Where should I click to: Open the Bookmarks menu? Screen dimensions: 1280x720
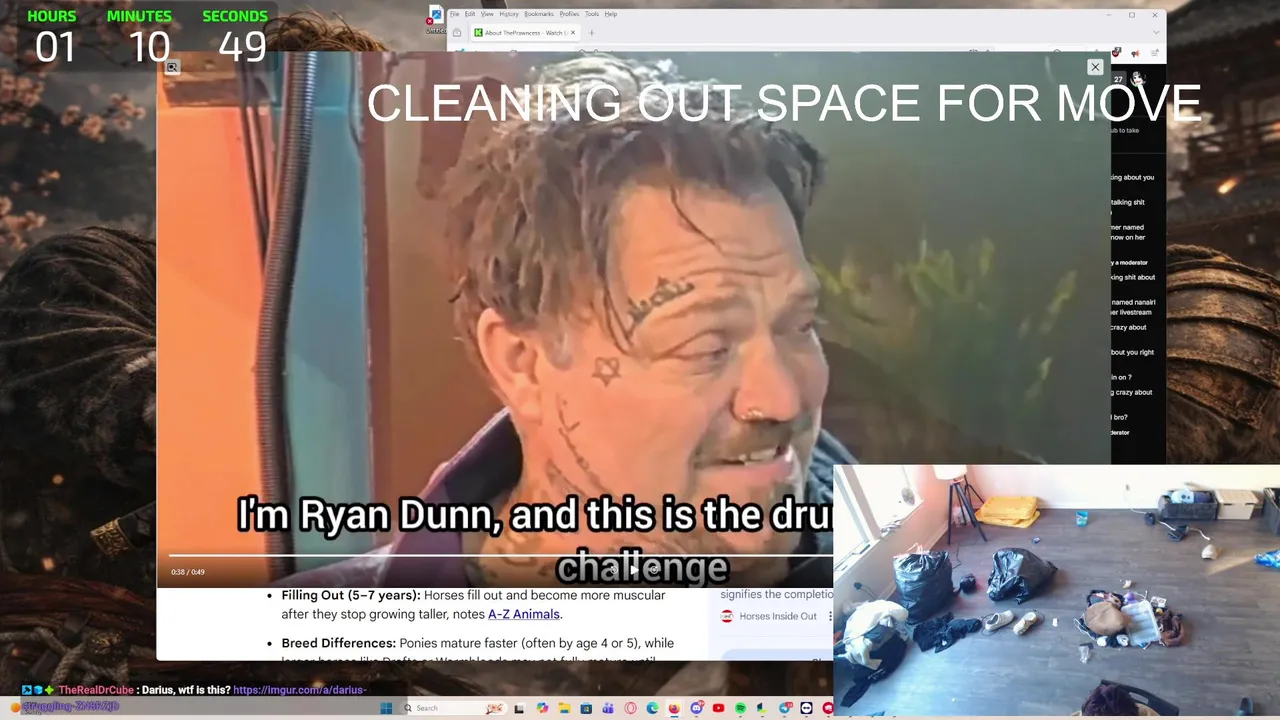[x=539, y=14]
